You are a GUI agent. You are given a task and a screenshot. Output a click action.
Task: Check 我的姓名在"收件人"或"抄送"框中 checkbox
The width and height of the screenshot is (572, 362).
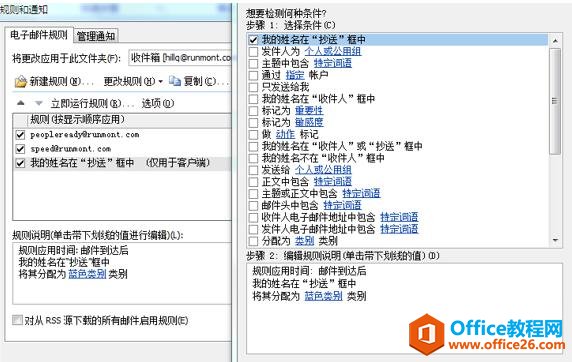tap(253, 146)
